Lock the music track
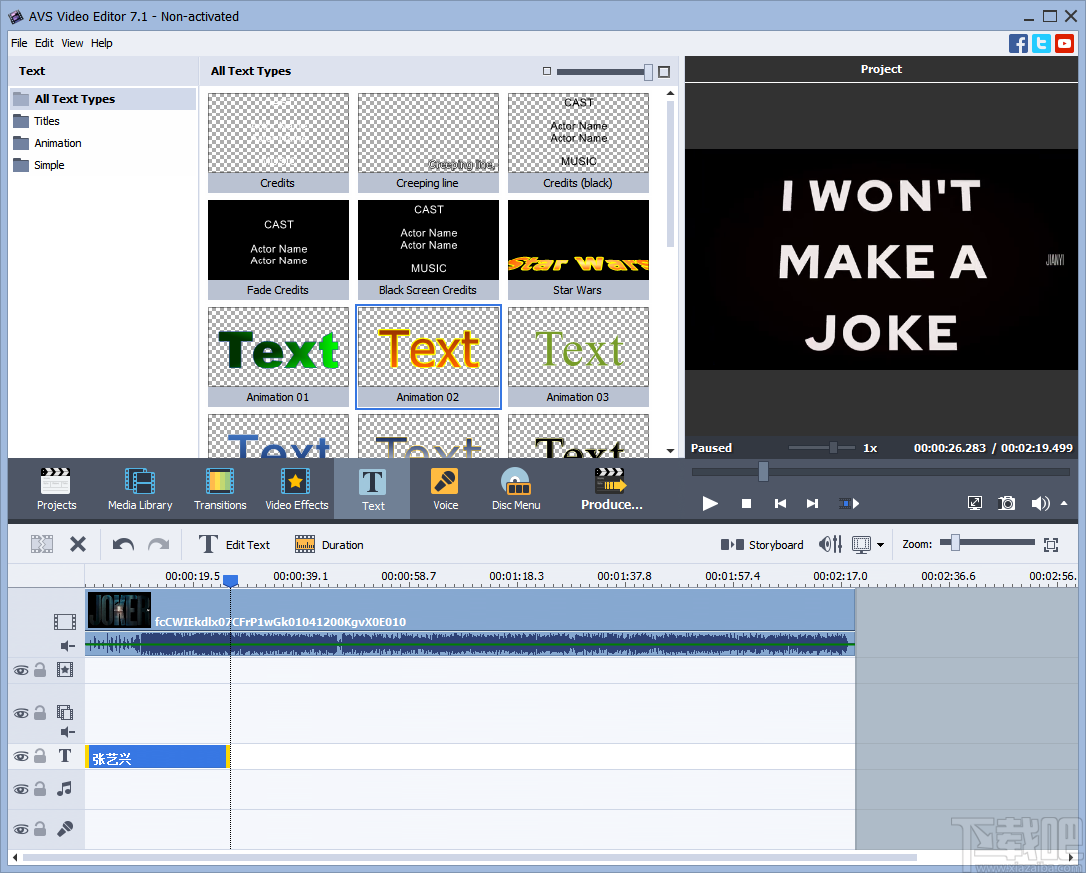This screenshot has height=873, width=1086. [x=40, y=788]
